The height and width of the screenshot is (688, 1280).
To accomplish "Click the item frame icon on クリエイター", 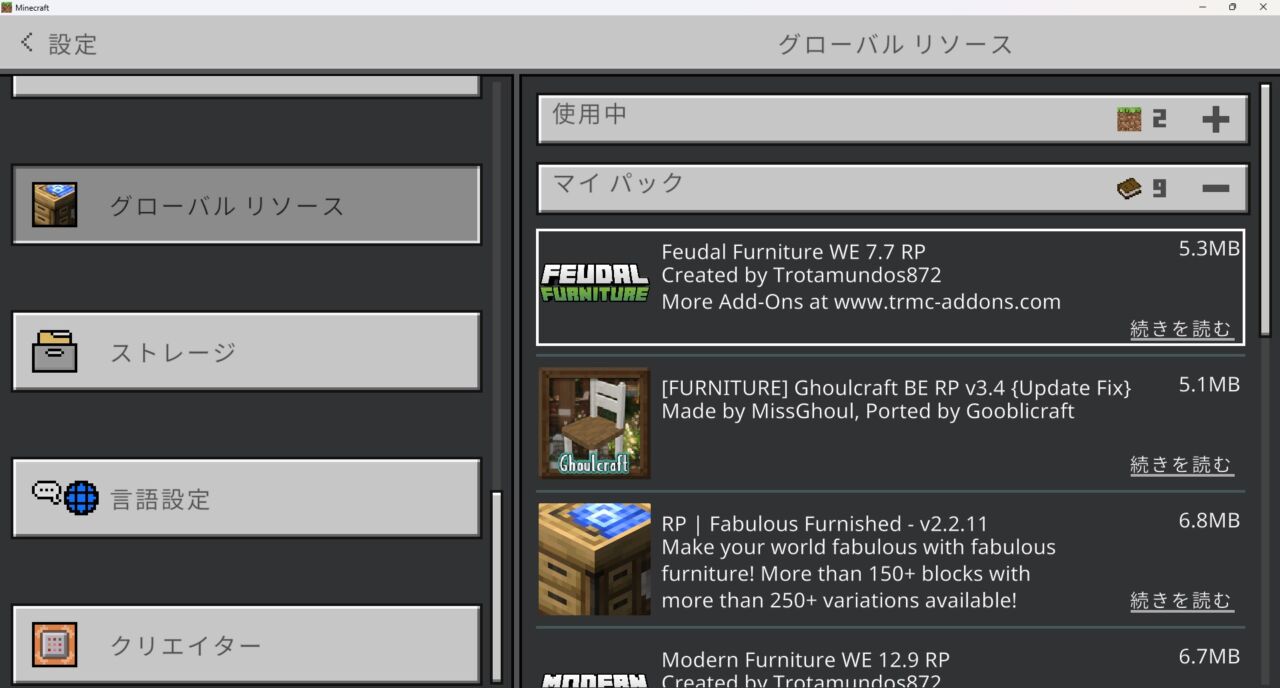I will click(x=54, y=645).
